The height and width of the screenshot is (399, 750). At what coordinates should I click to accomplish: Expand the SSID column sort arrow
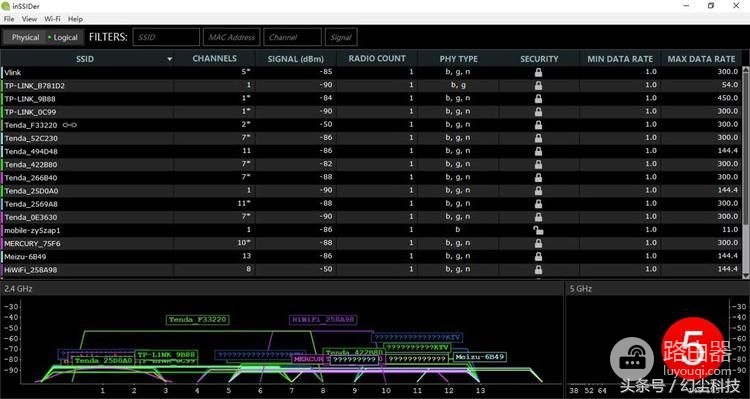[x=169, y=59]
